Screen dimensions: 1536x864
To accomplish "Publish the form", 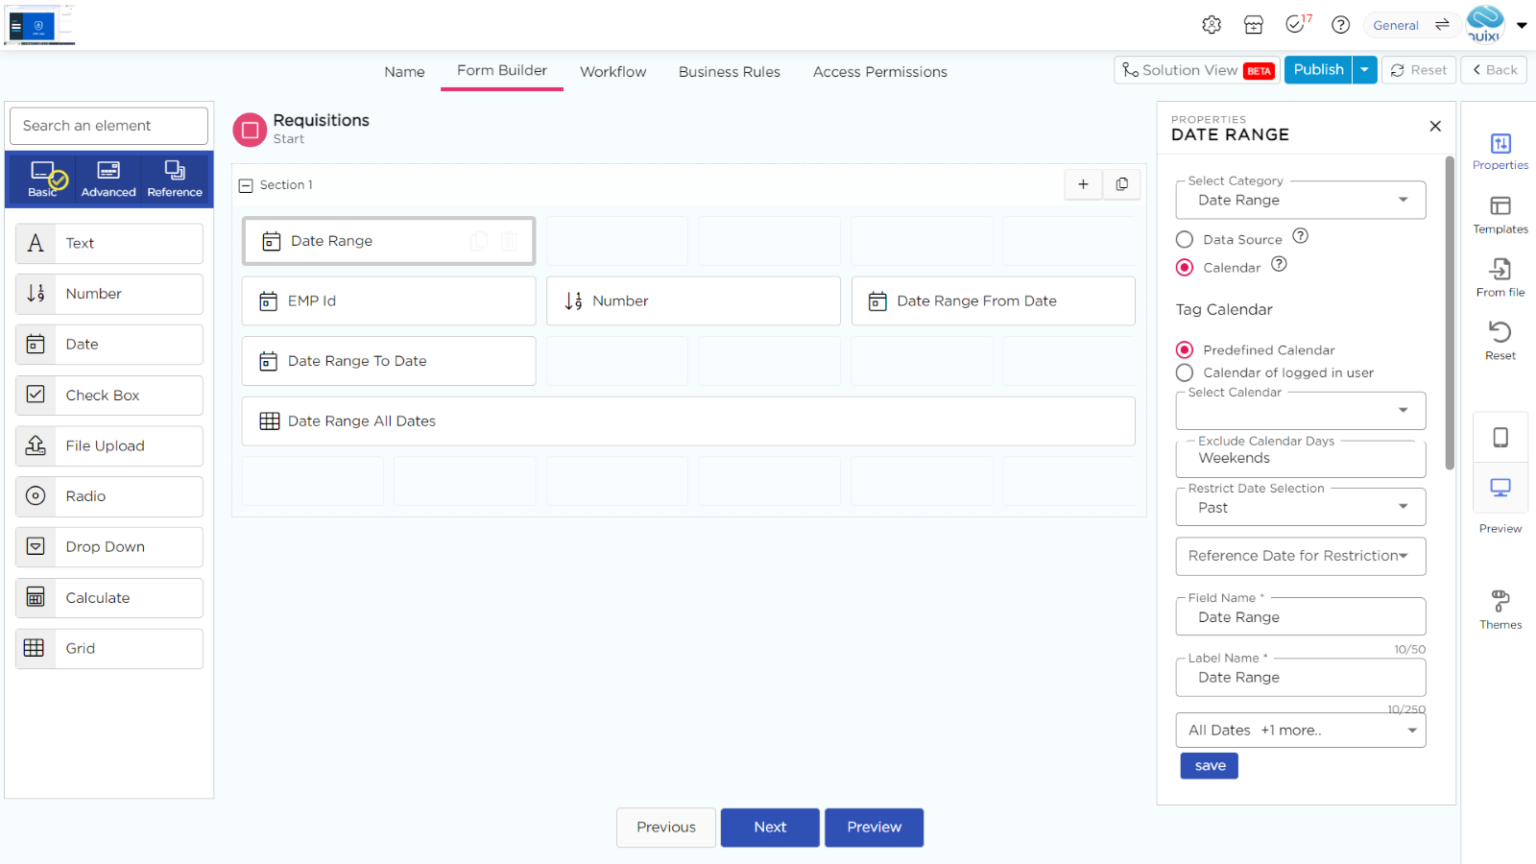I will (1318, 69).
